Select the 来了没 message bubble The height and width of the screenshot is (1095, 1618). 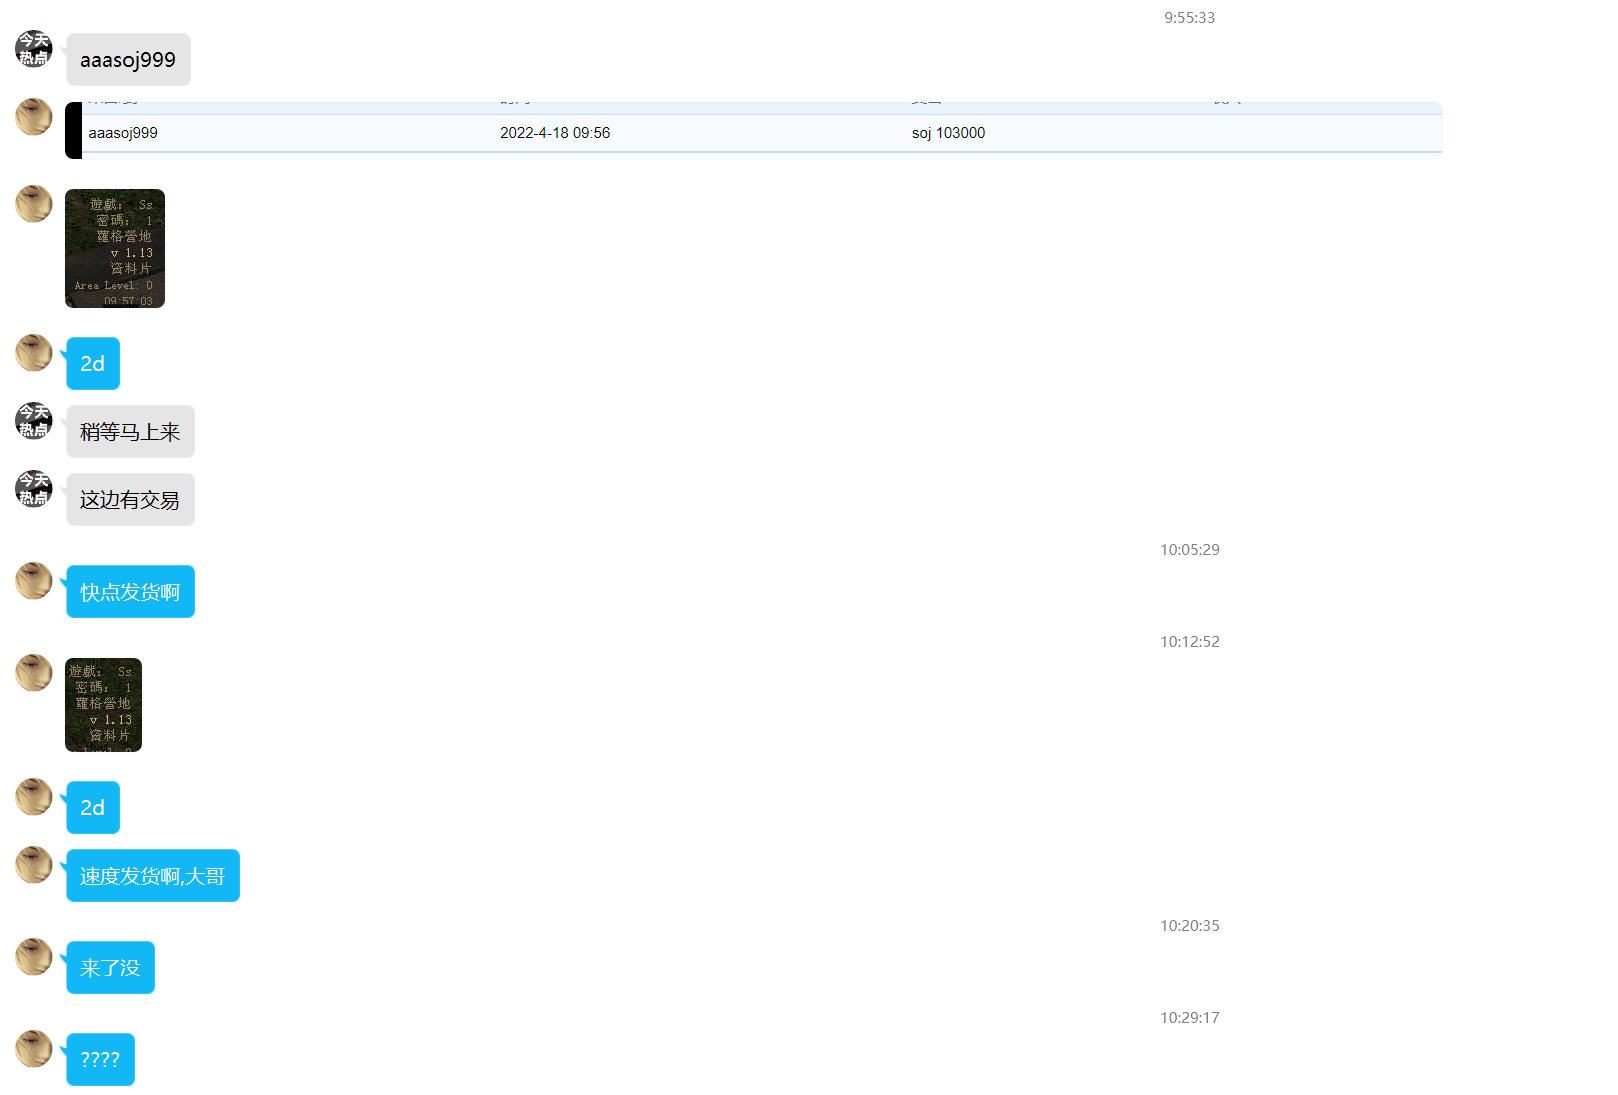pyautogui.click(x=110, y=968)
